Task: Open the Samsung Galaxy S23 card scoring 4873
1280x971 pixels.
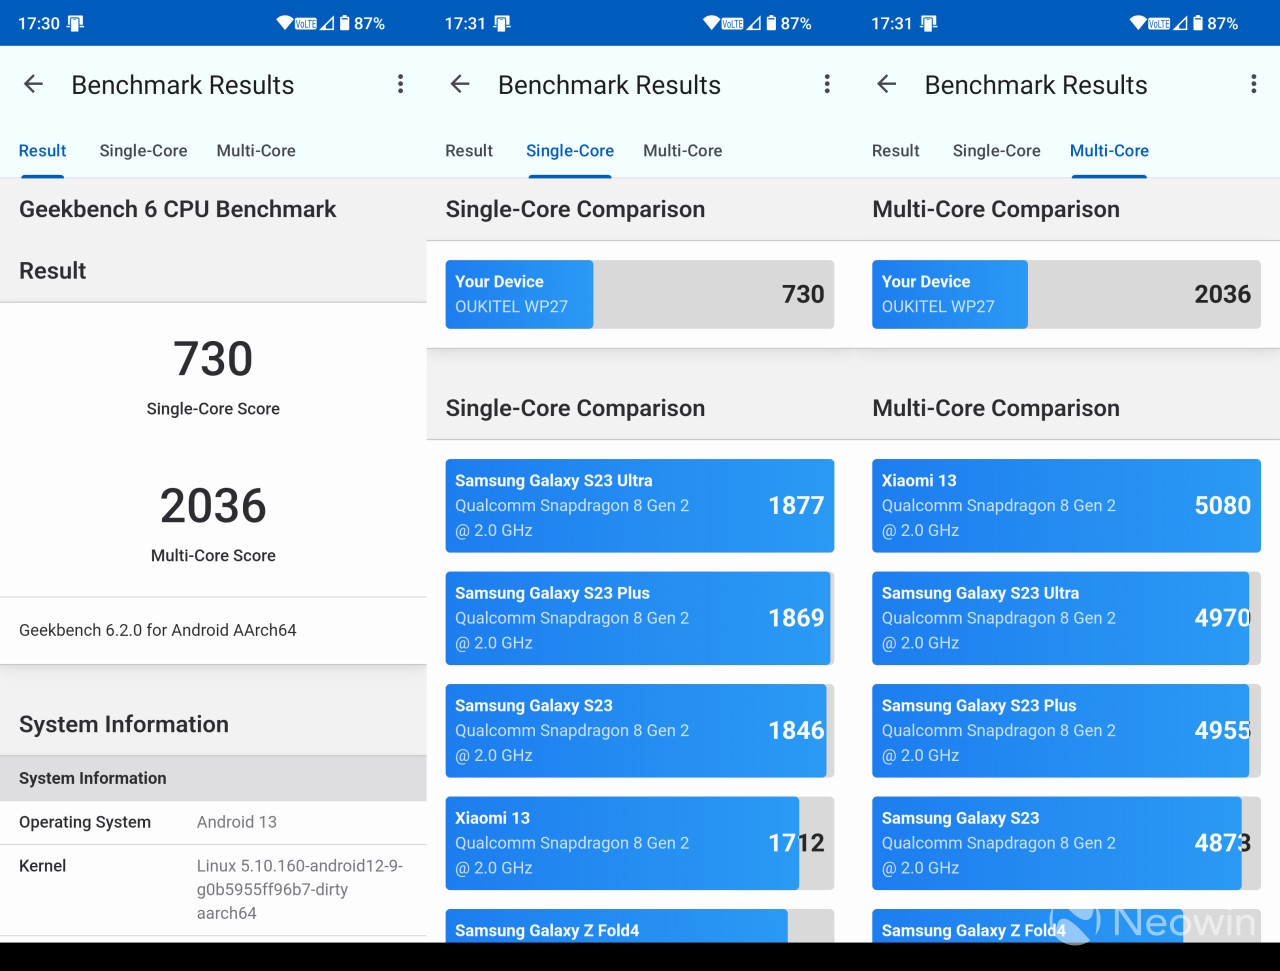Action: click(1066, 843)
